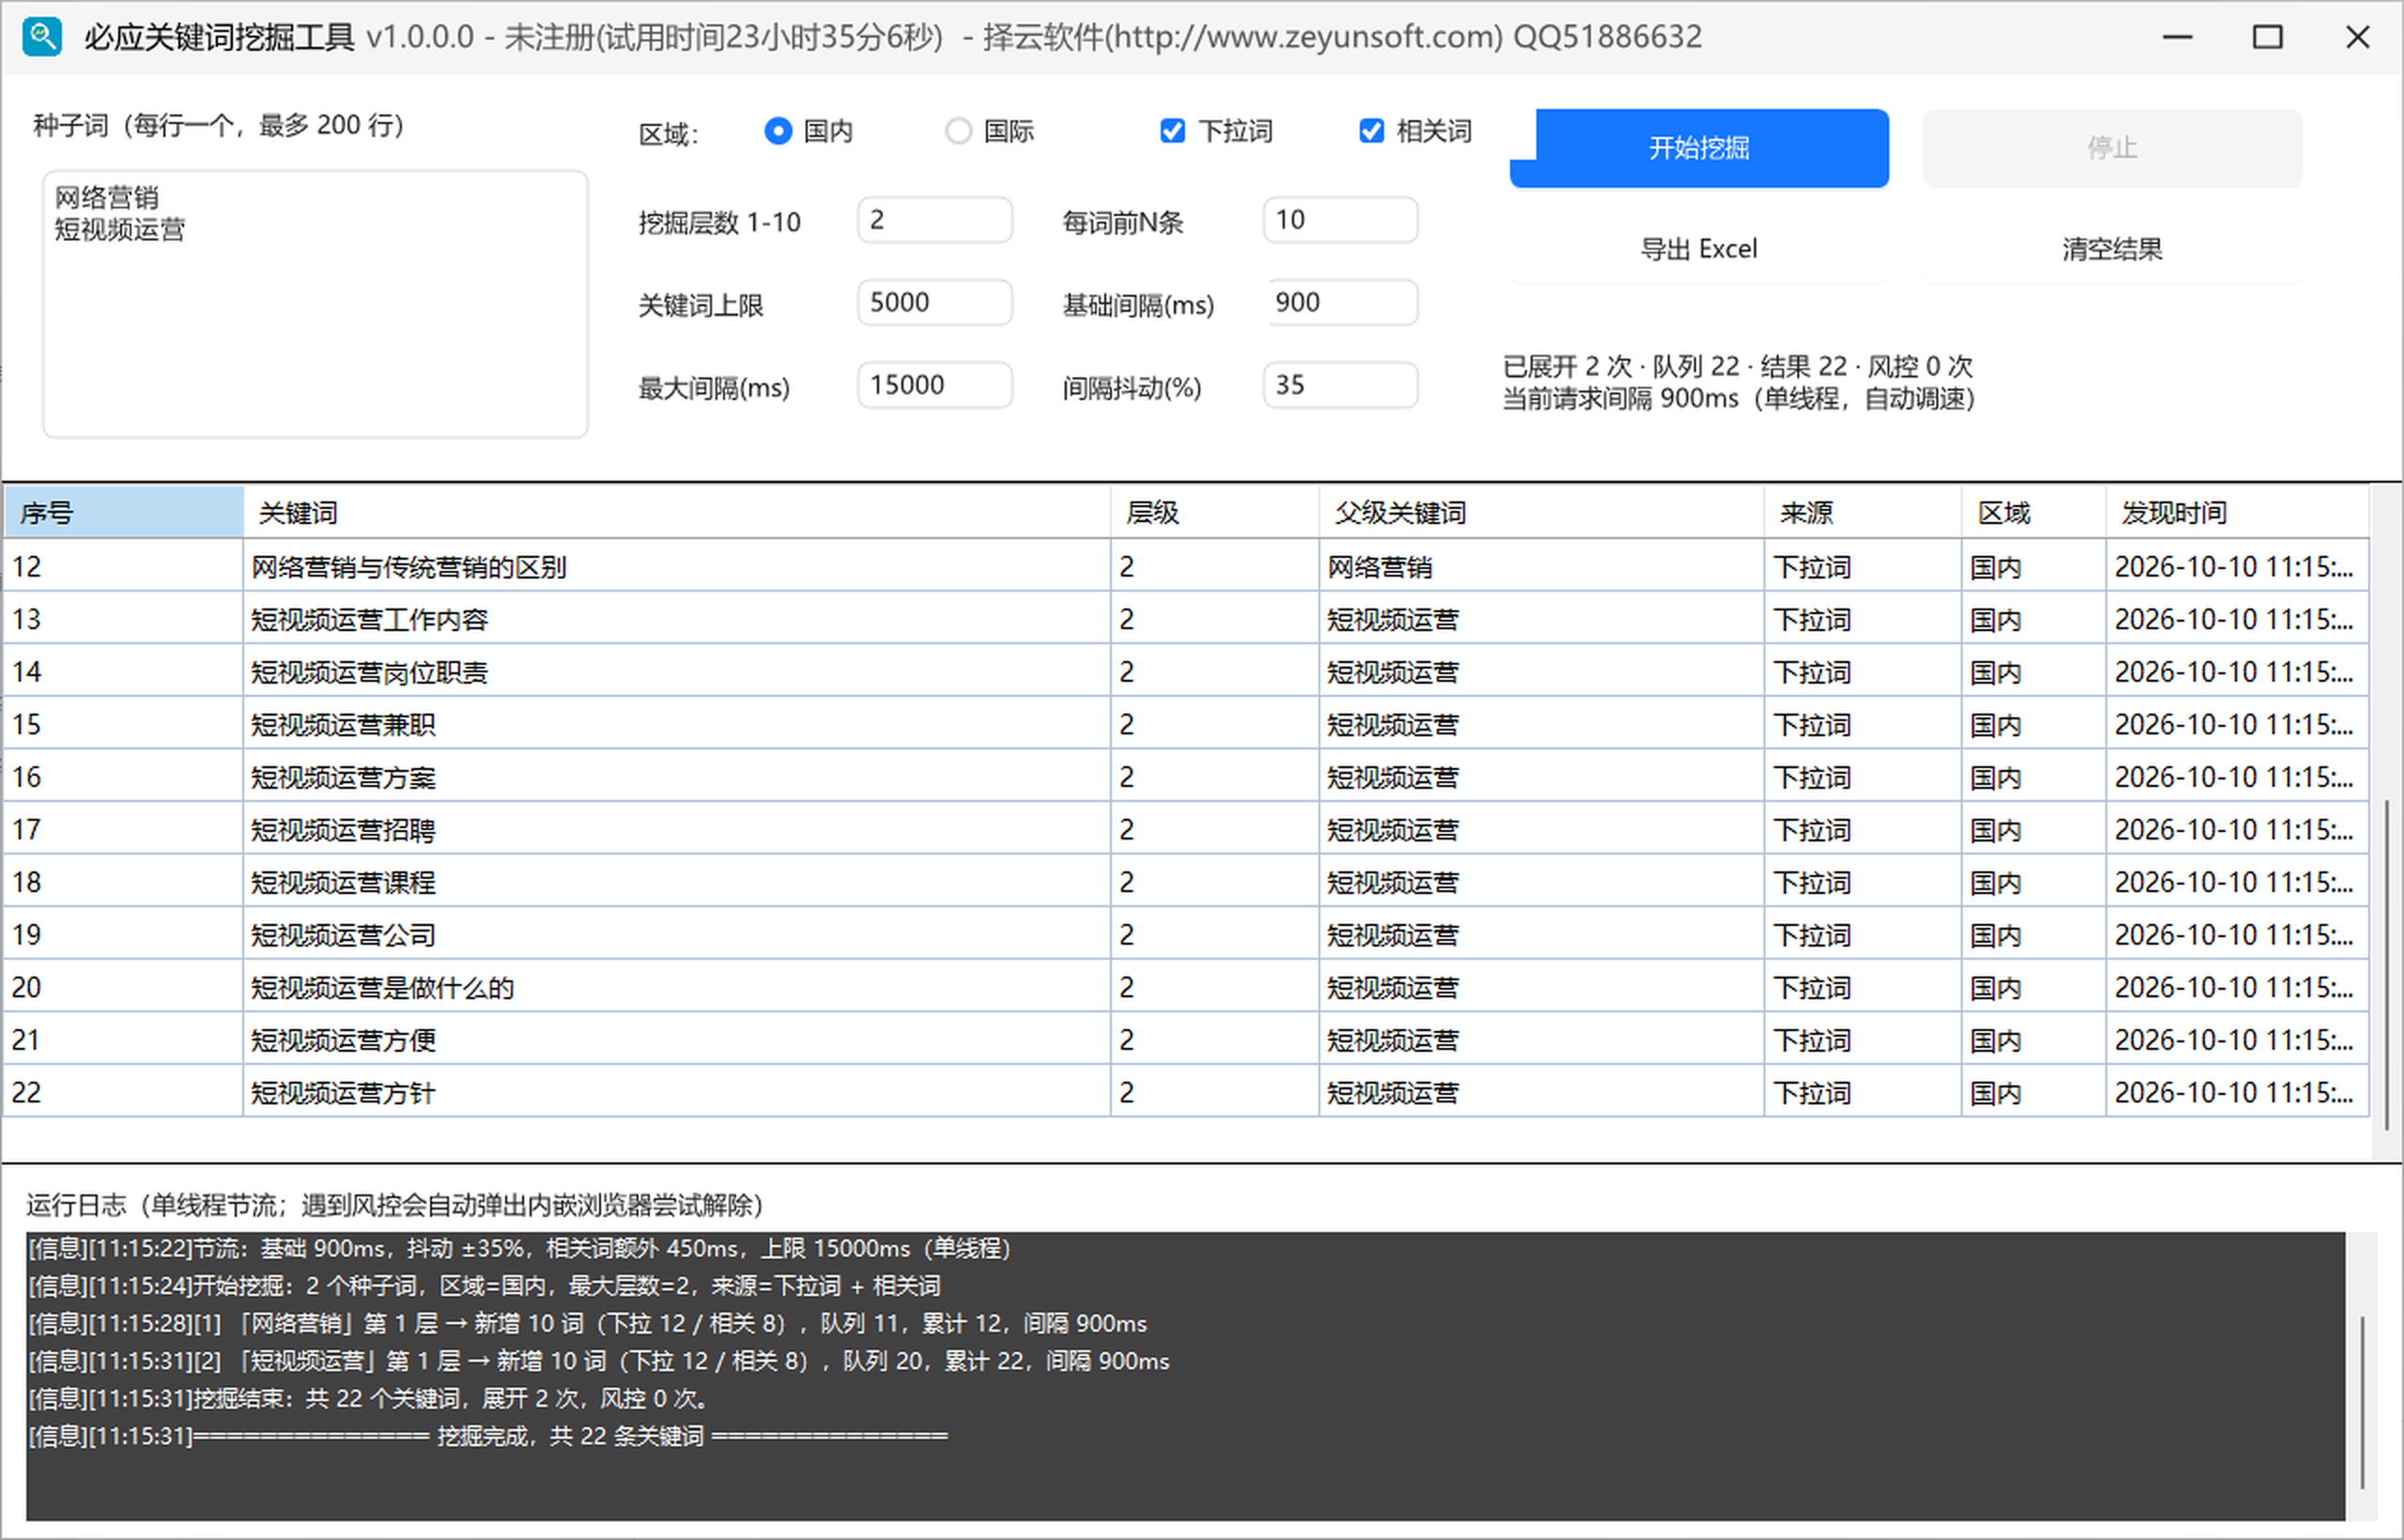Select row 短视频运营是做什么的
Screen dimensions: 2404x1540
click(1186, 988)
